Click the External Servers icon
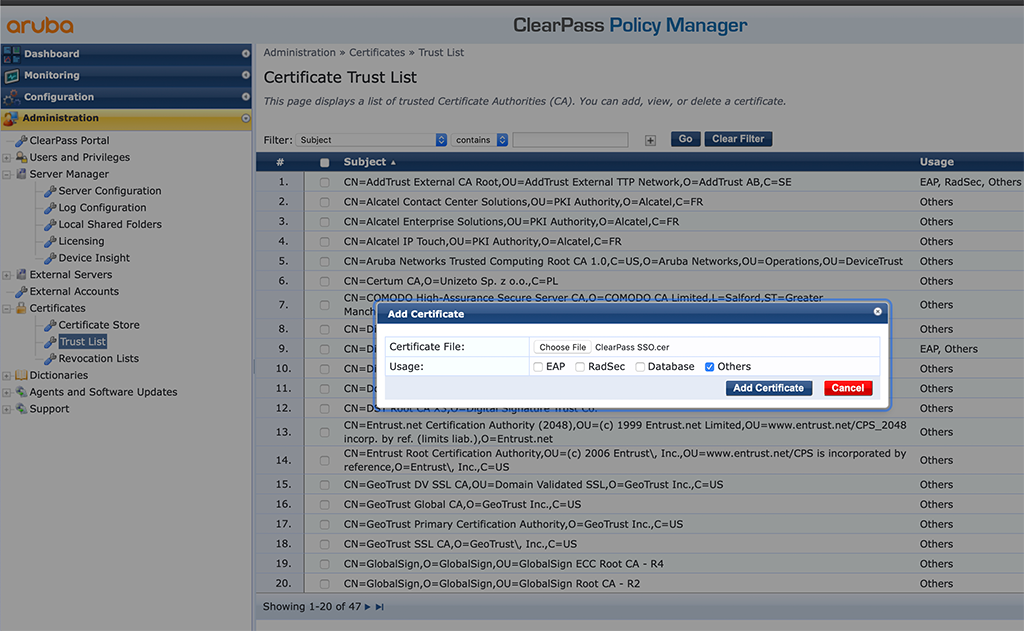Screen dimensions: 1024x631 21,275
